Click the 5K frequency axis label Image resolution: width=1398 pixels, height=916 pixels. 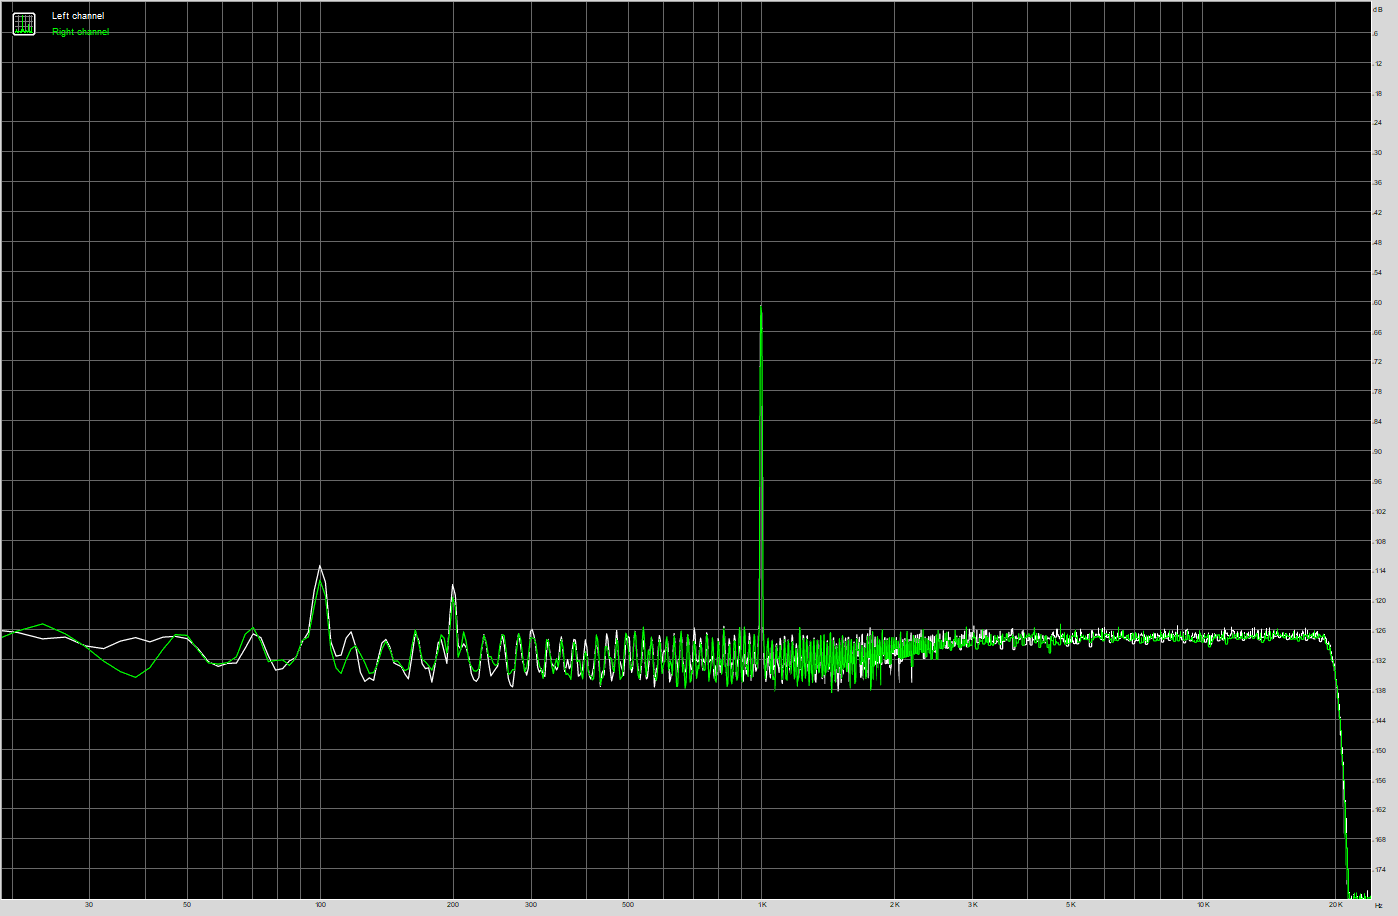[1070, 905]
